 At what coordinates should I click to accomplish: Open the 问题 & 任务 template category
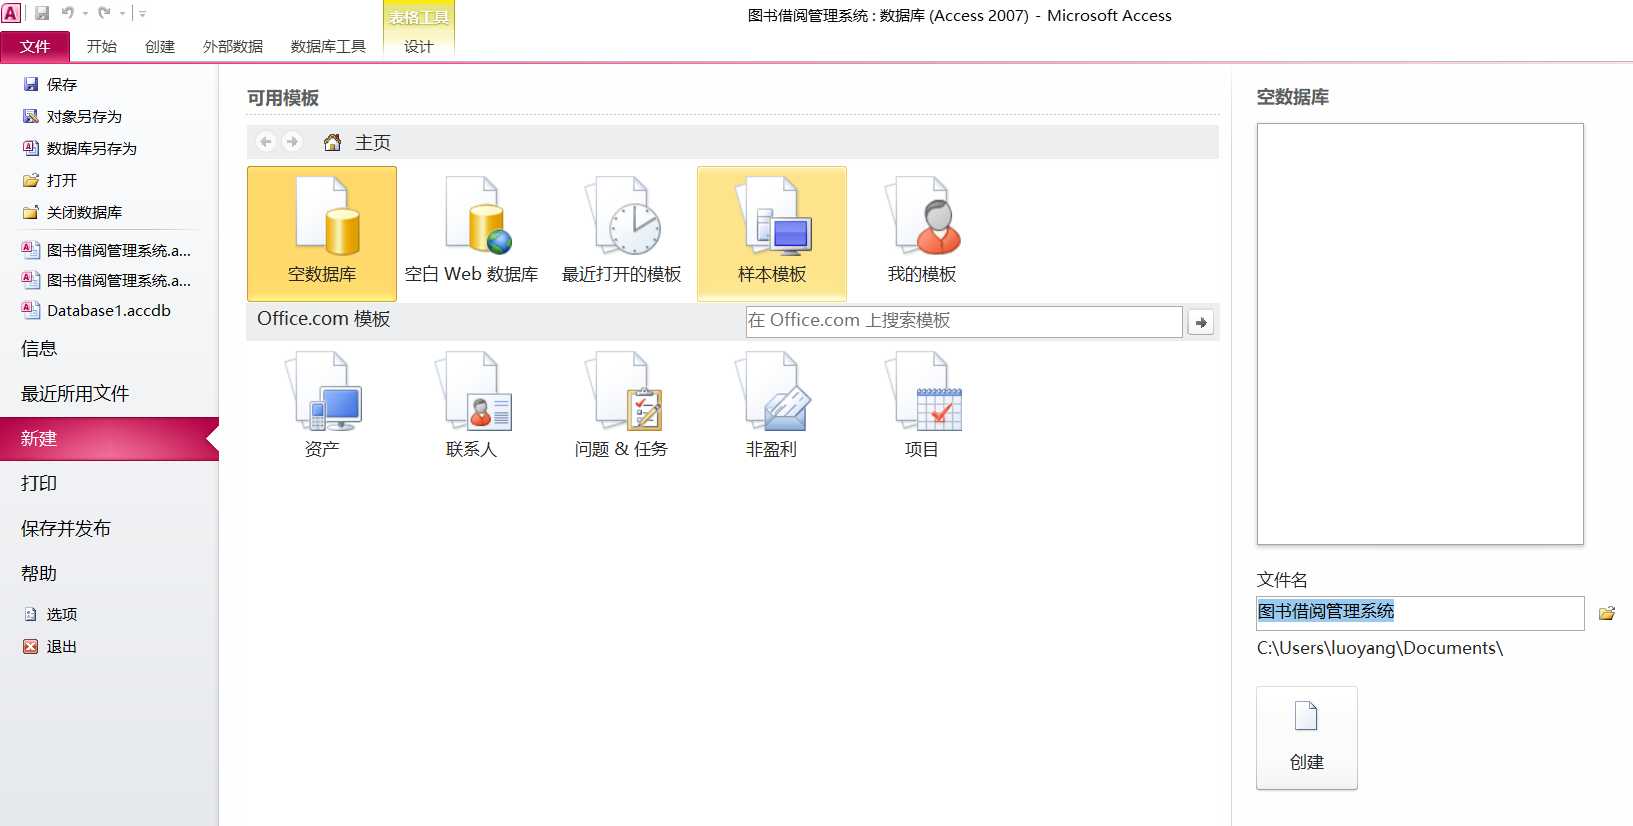point(621,405)
